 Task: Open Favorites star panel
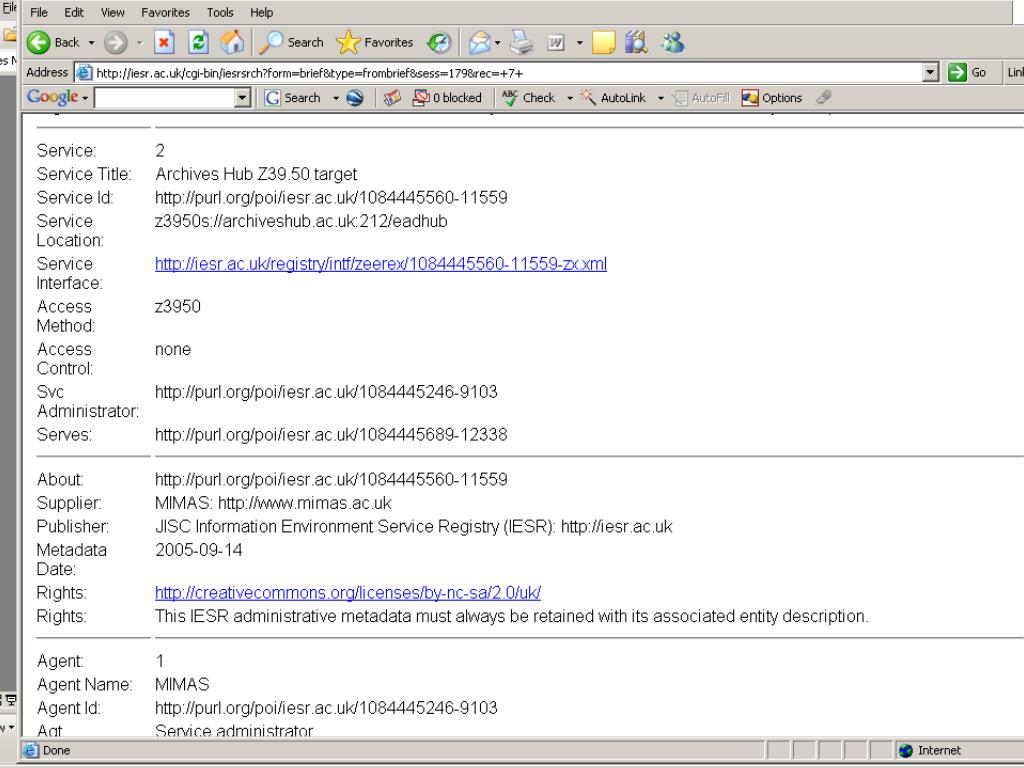(x=375, y=43)
